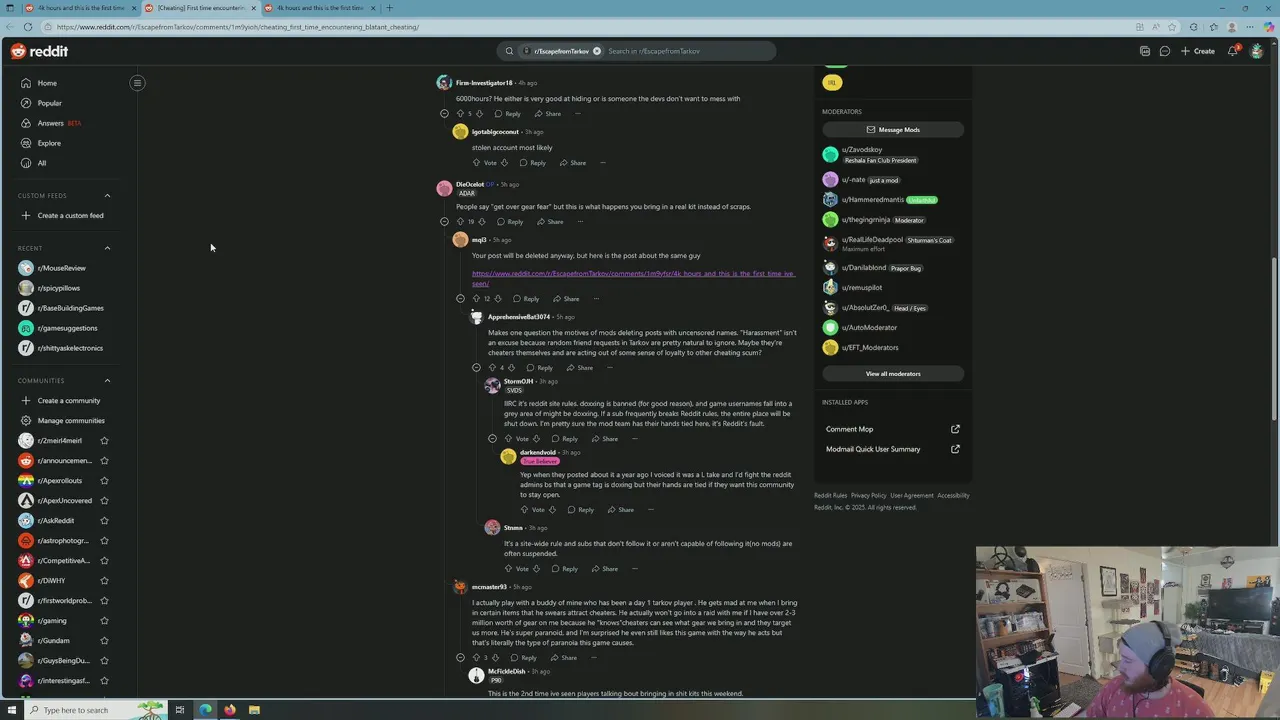Open Modmail Quick User Summary app link
This screenshot has width=1280, height=720.
892,449
